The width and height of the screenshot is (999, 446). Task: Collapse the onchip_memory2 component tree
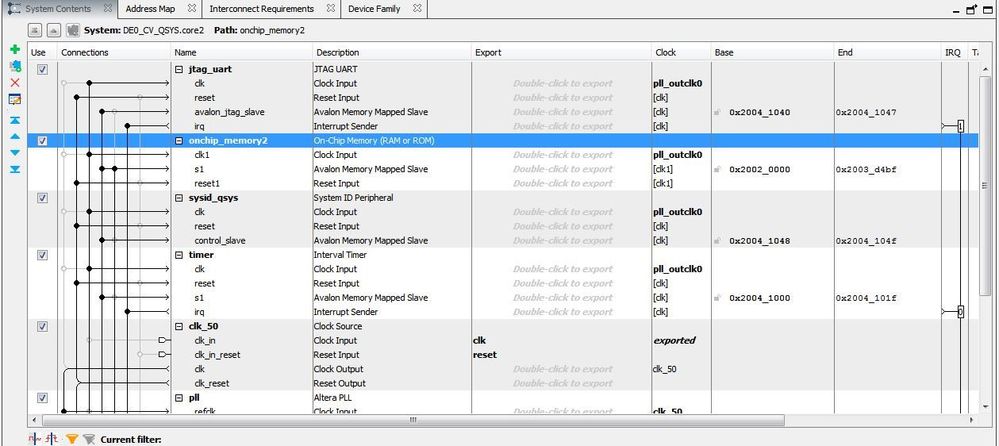(179, 141)
